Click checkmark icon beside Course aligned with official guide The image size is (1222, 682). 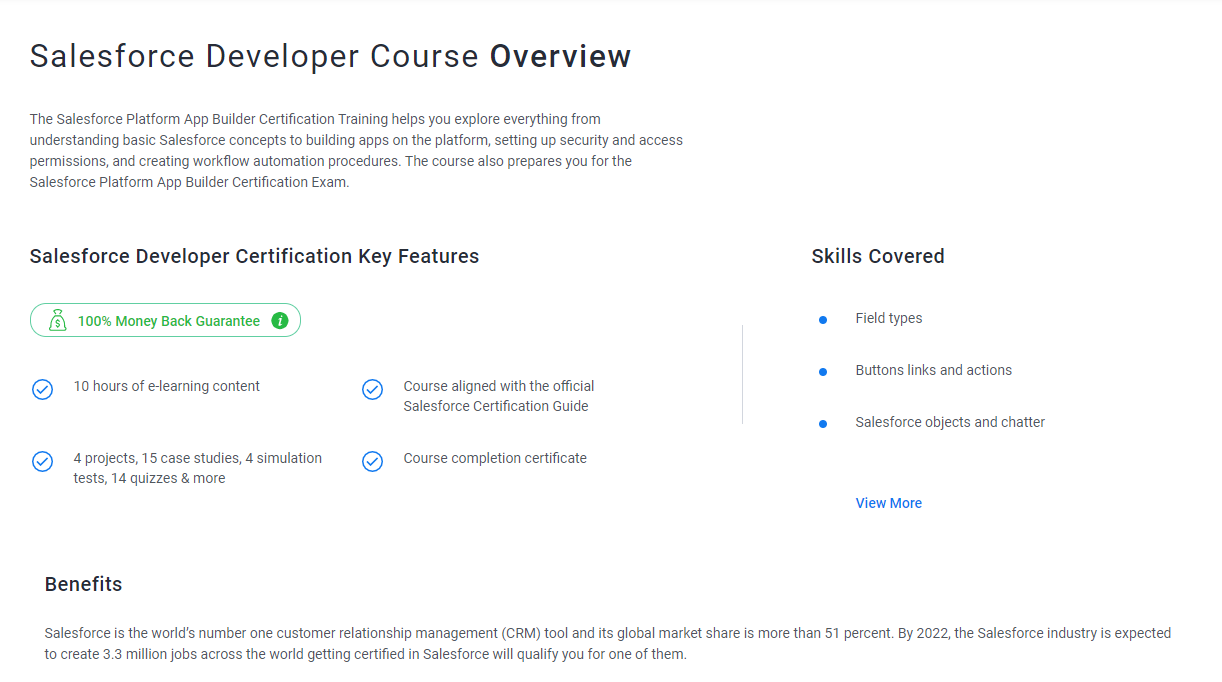pos(372,389)
